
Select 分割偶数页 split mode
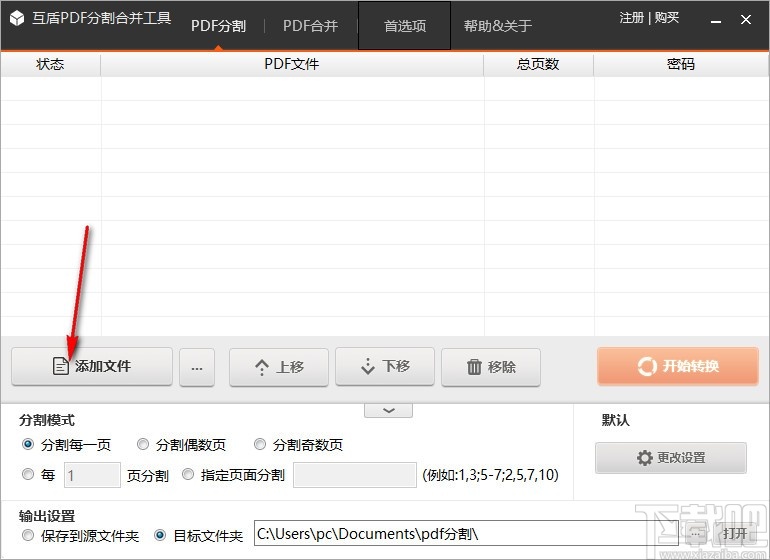tap(143, 445)
